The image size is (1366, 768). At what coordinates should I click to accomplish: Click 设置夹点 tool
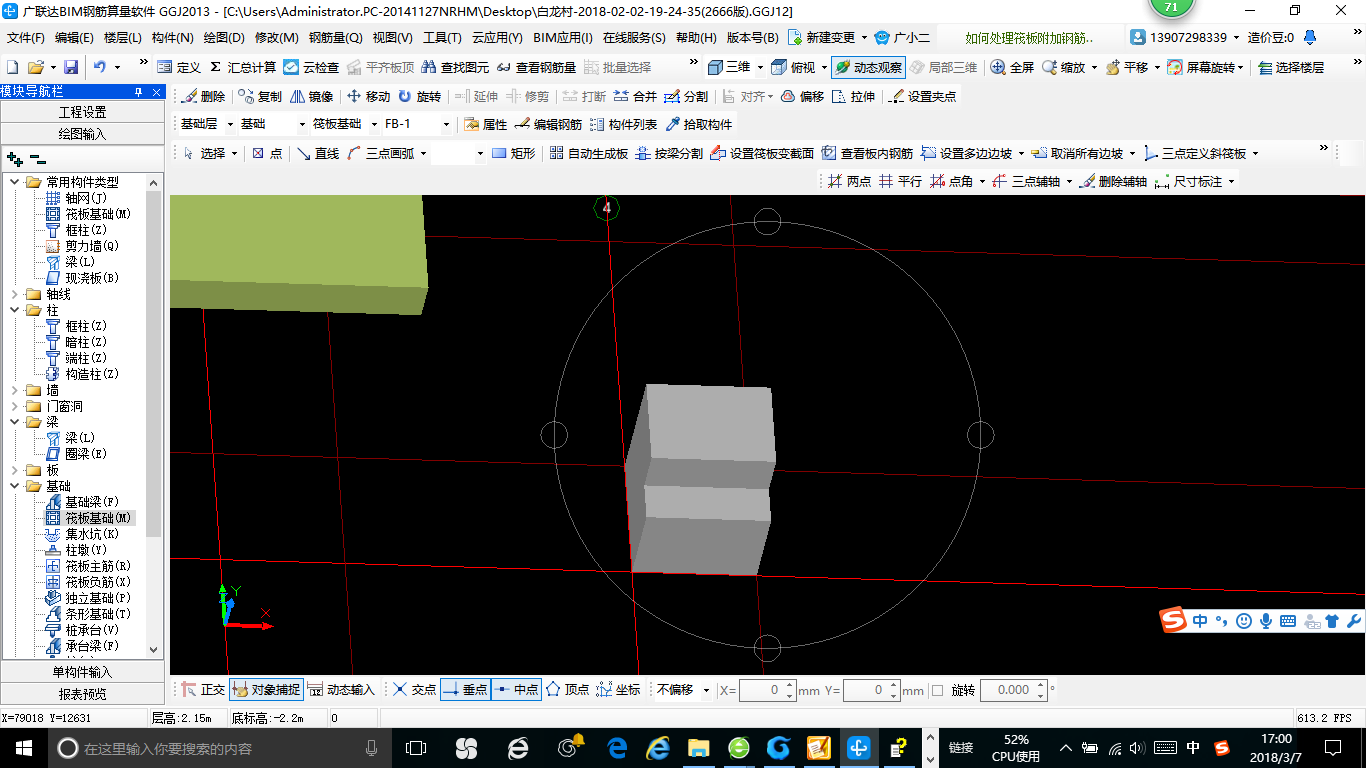tap(922, 97)
